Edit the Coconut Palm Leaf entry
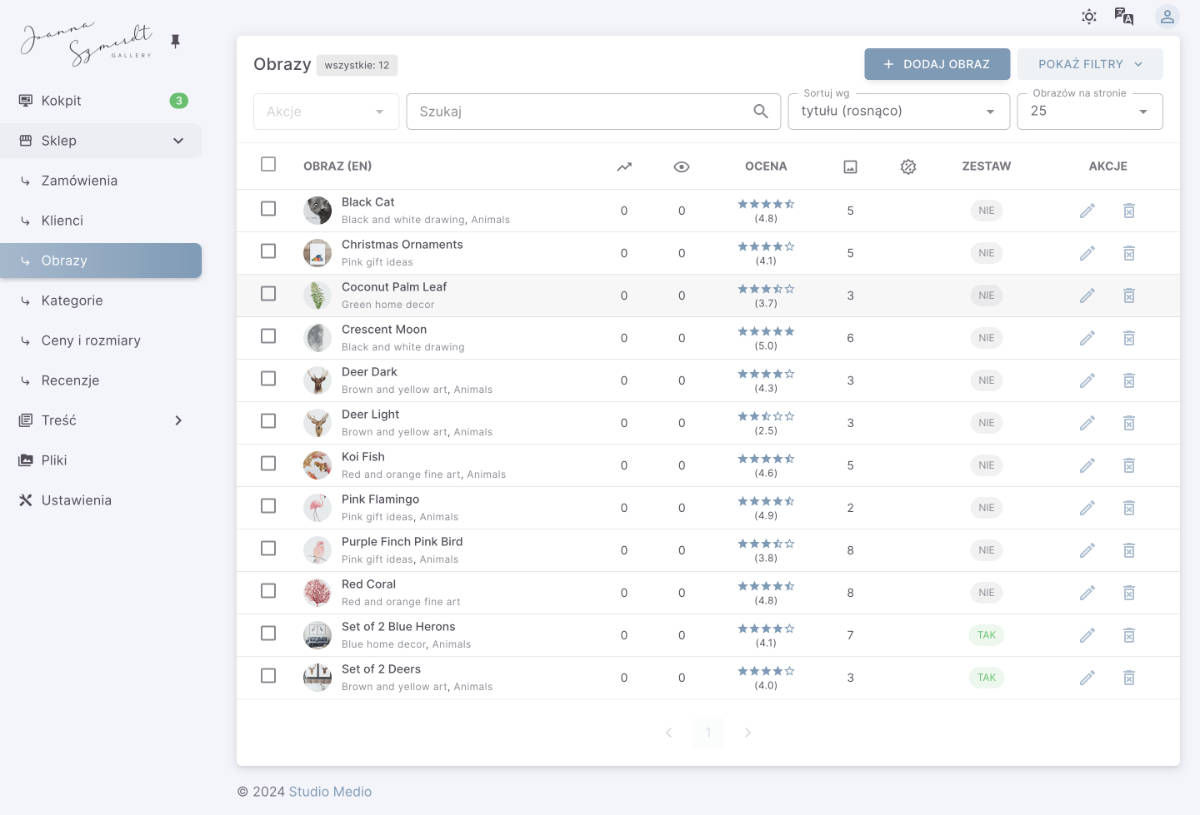1200x815 pixels. pos(1087,296)
